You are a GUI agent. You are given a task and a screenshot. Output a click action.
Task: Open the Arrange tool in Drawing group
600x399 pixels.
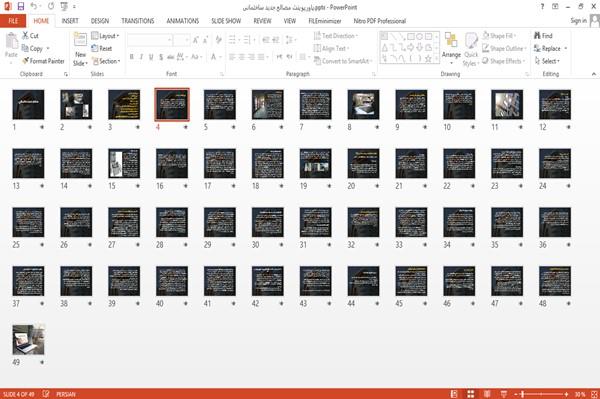tap(451, 49)
